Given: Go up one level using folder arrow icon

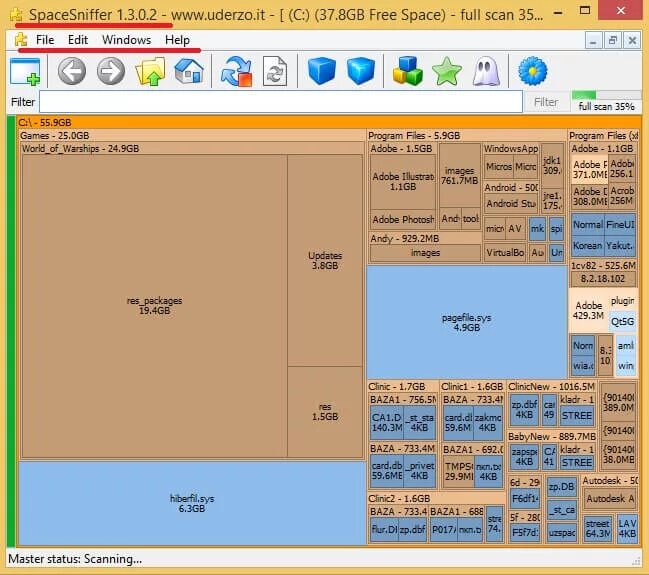Looking at the screenshot, I should [x=150, y=71].
